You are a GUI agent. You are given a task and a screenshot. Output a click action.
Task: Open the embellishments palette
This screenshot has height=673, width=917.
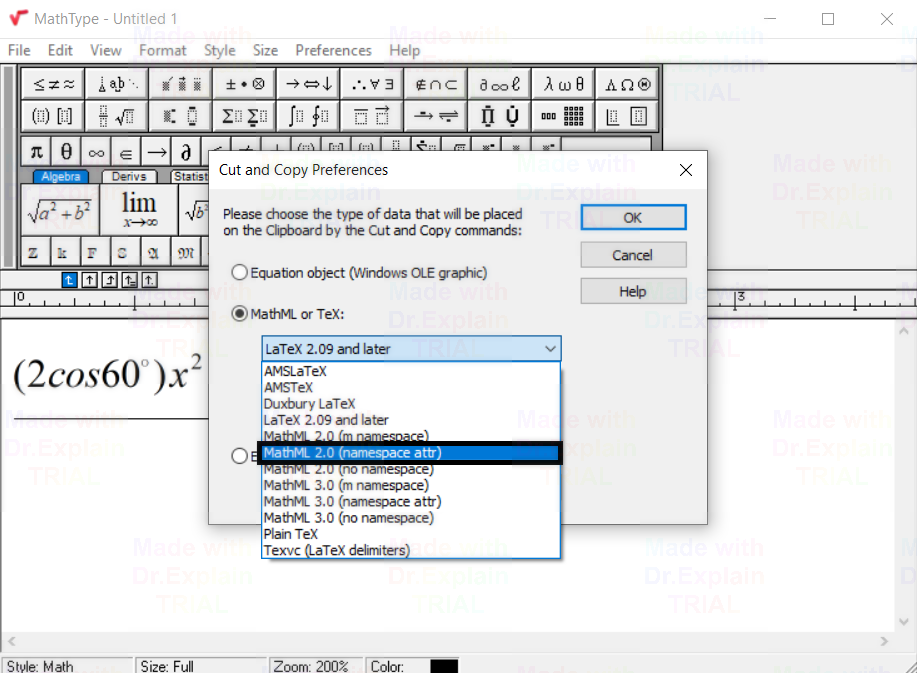pos(181,84)
